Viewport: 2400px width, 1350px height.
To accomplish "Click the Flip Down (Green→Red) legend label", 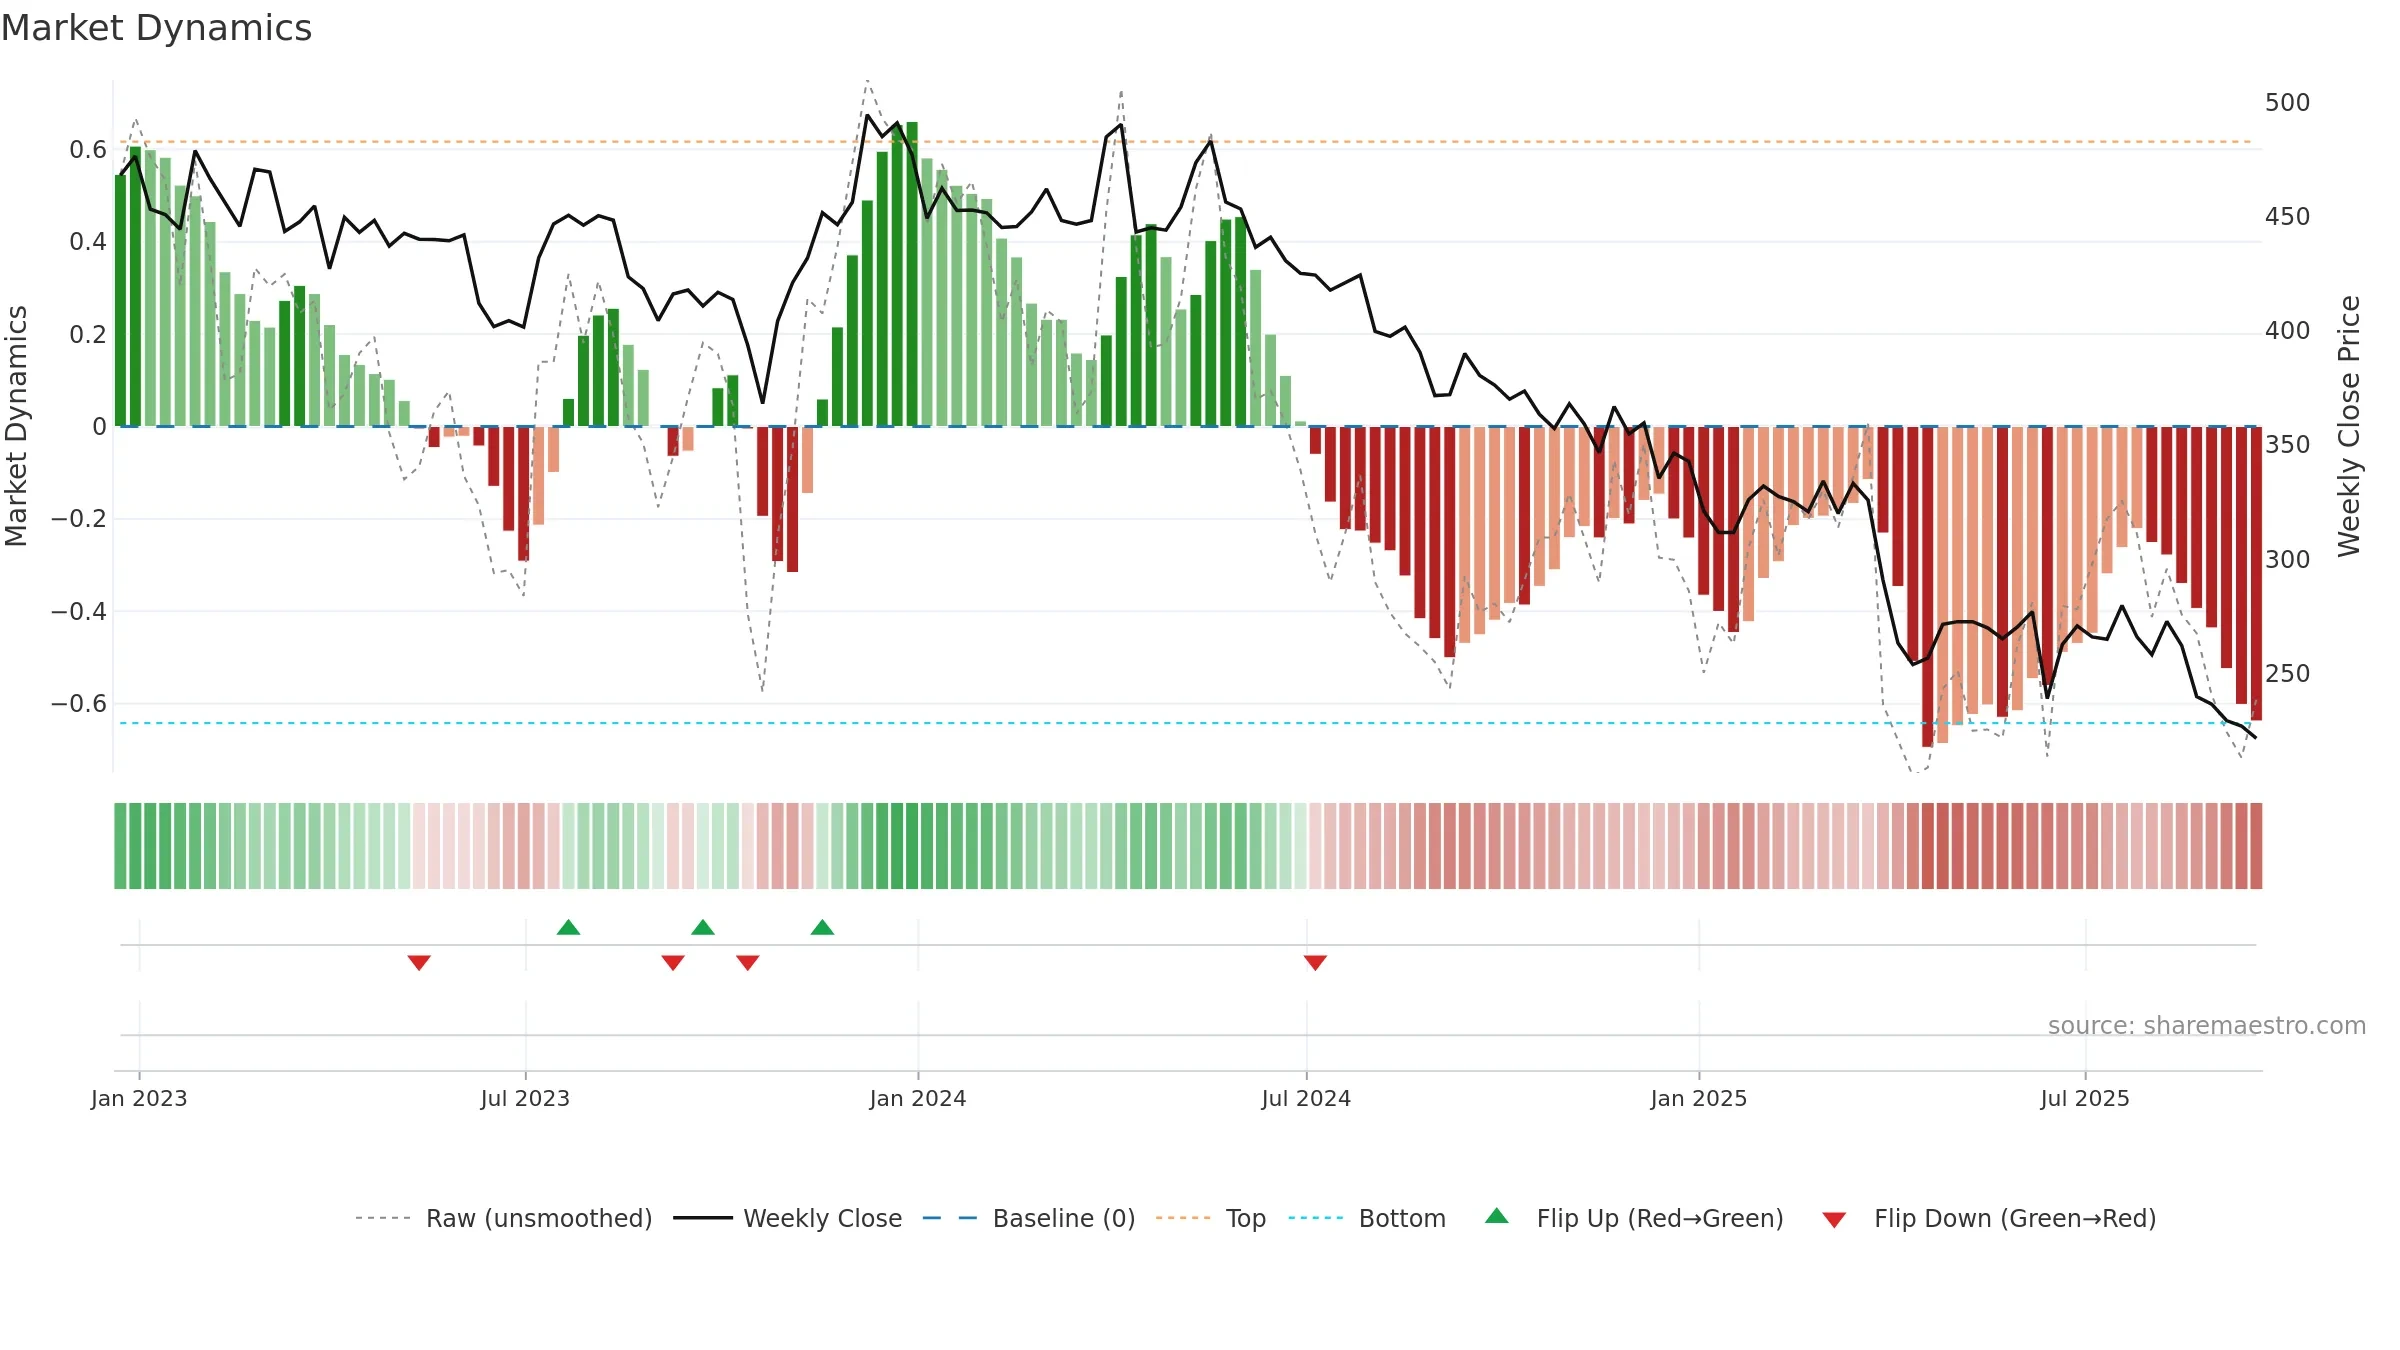I will pos(2015,1218).
